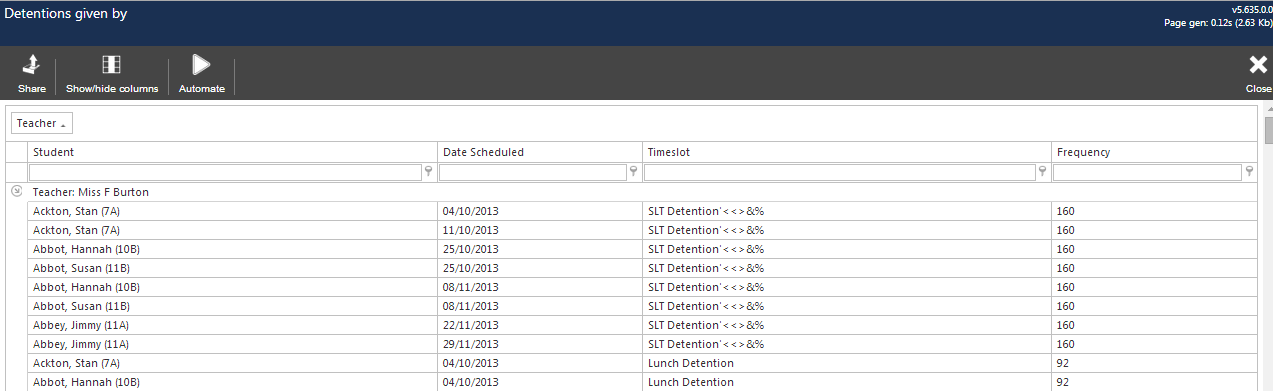Focus the Student filter text box
This screenshot has width=1273, height=391.
[x=226, y=172]
